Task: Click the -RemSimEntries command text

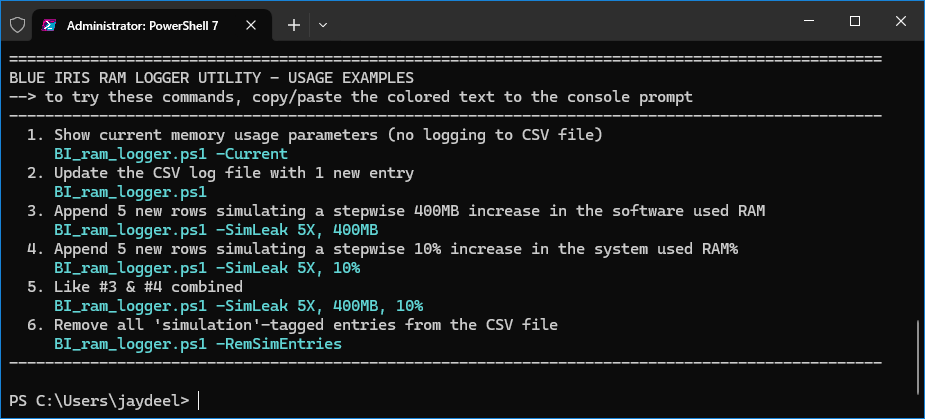Action: click(x=198, y=343)
